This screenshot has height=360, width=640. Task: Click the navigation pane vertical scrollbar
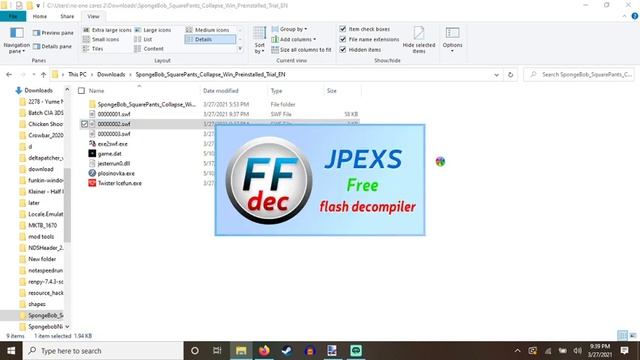[x=67, y=204]
